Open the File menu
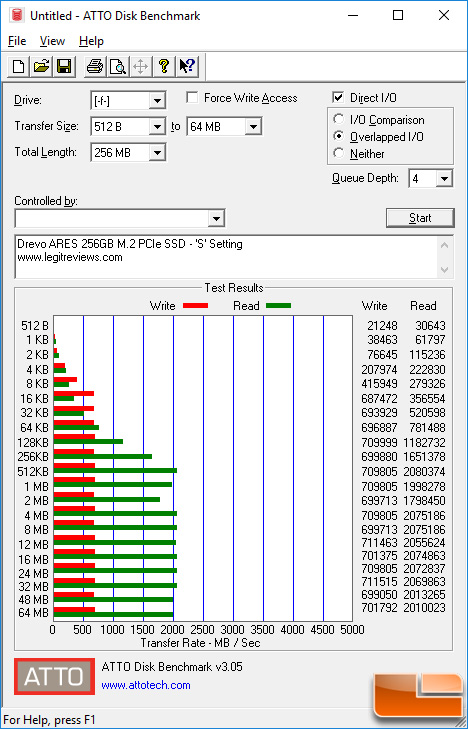This screenshot has width=468, height=729. point(17,41)
